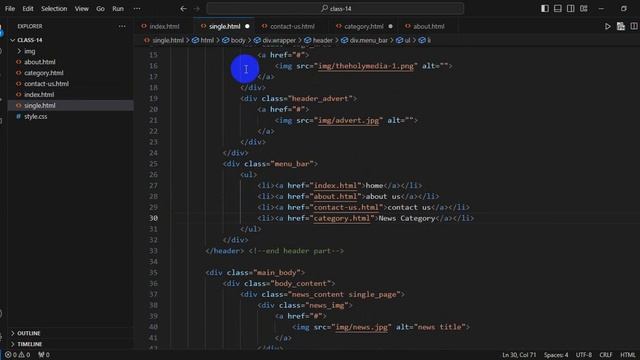
Task: Change indentation via Spaces: 4
Action: [x=556, y=355]
